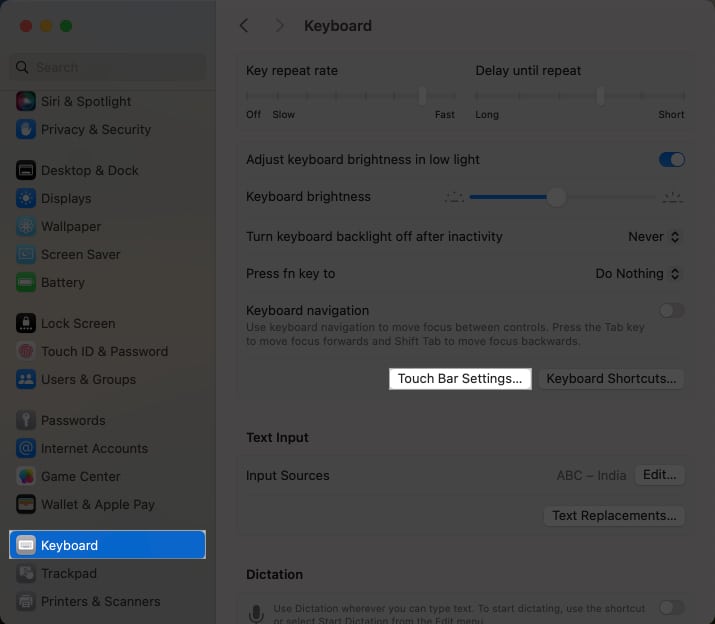The image size is (715, 624).
Task: Click the Search input field
Action: [108, 68]
